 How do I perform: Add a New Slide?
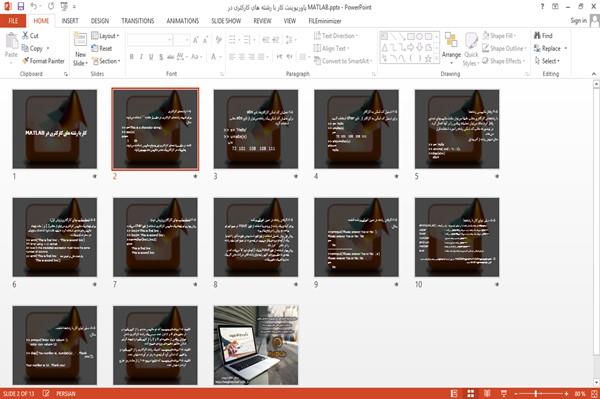[80, 49]
